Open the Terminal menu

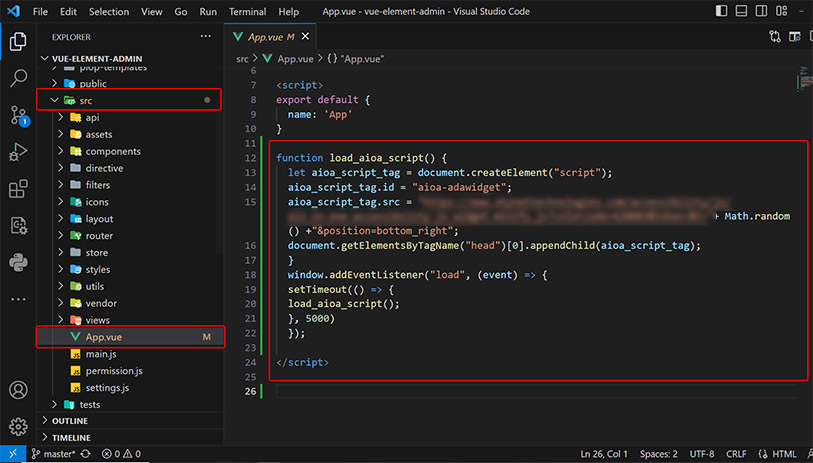[x=247, y=11]
